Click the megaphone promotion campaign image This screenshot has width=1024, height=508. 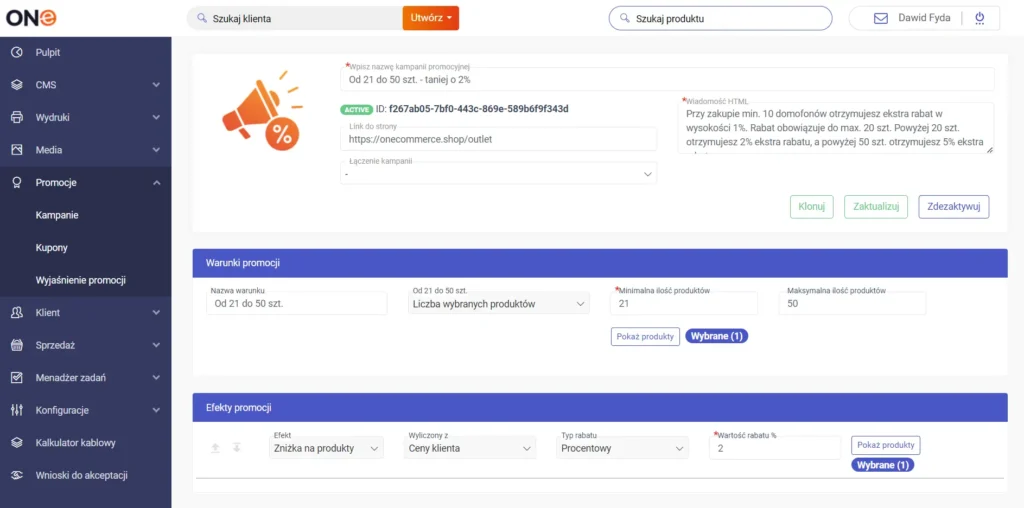pos(262,110)
